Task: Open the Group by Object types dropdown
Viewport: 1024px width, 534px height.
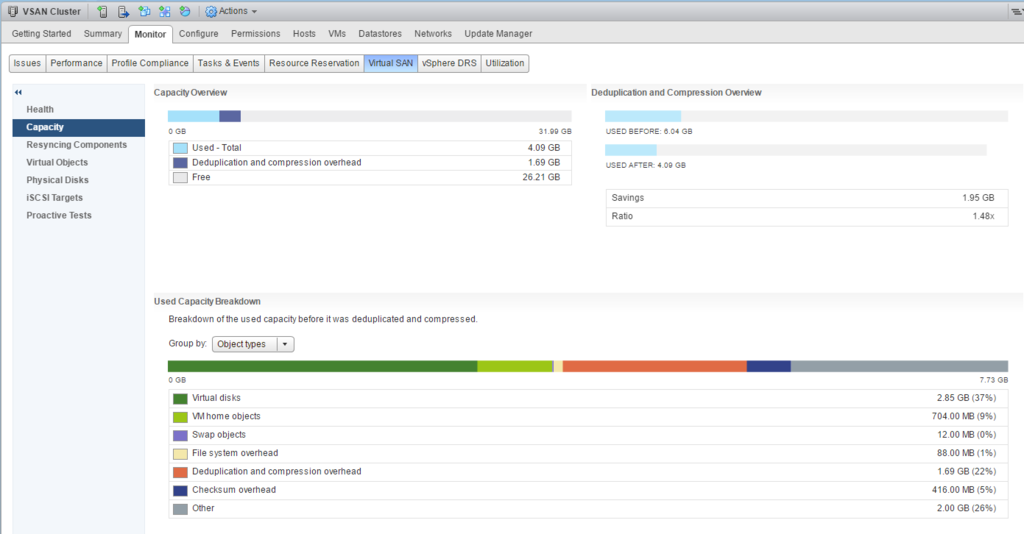Action: pos(253,344)
